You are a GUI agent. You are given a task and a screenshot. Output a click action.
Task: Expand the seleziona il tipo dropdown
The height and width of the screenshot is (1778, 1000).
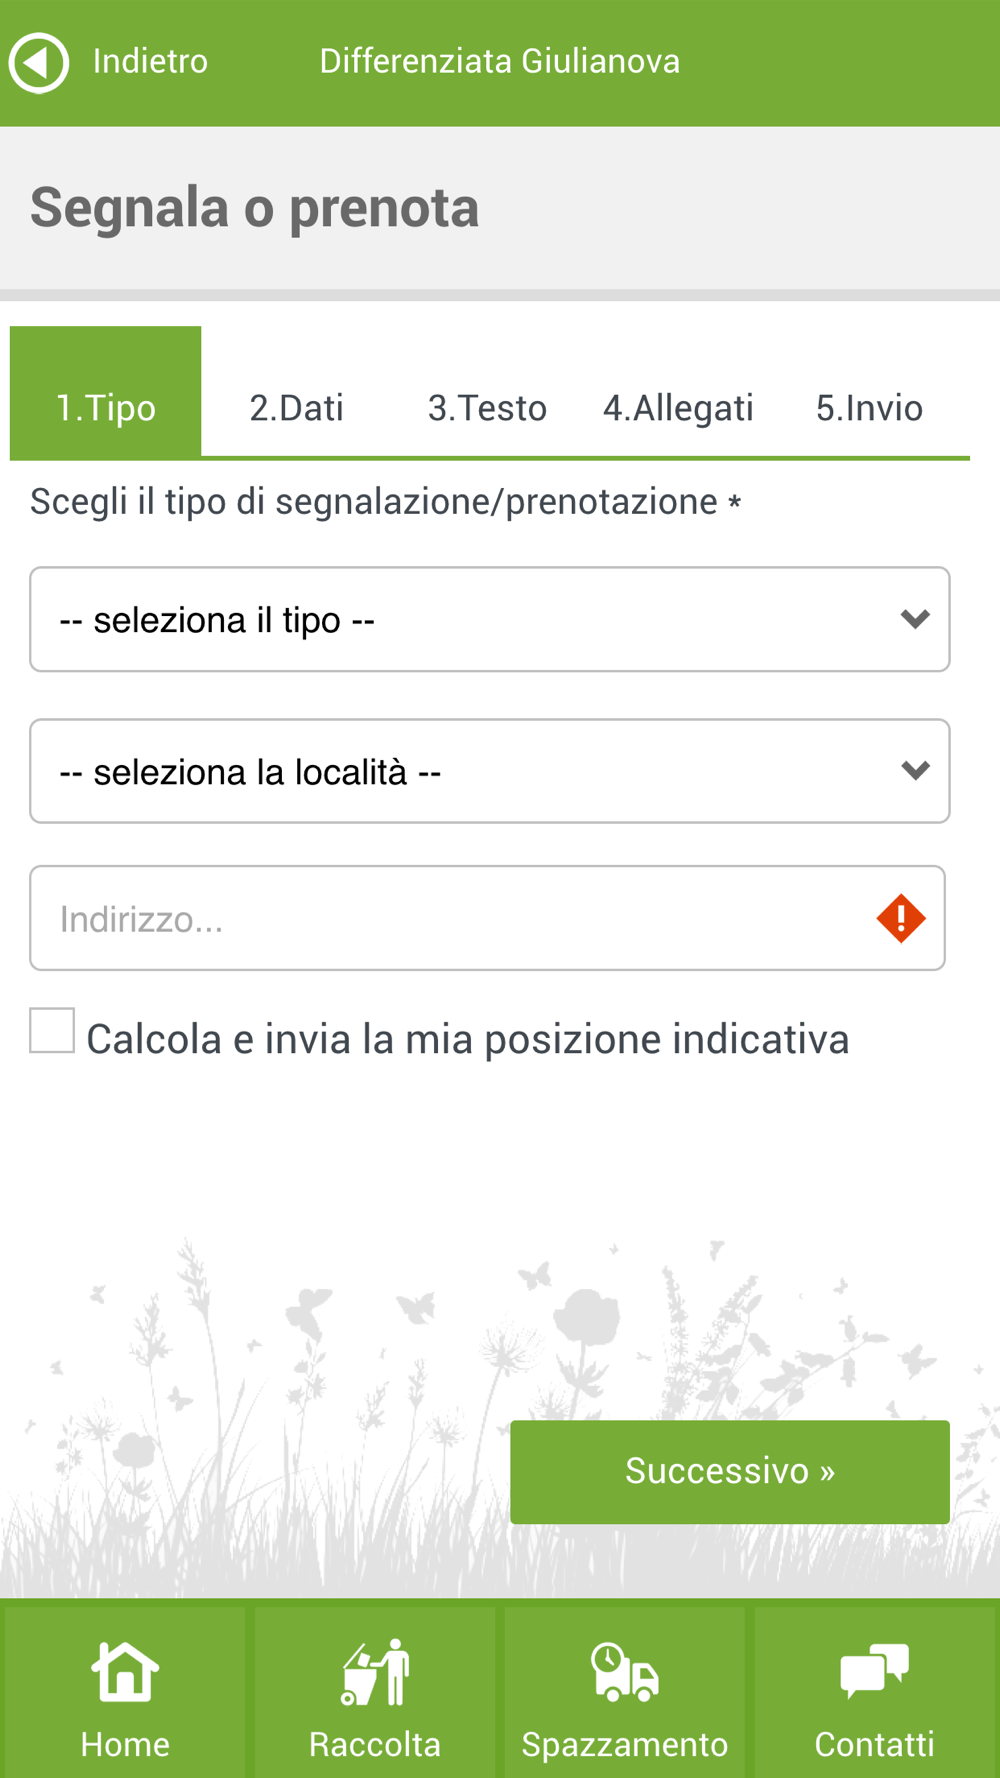click(490, 620)
